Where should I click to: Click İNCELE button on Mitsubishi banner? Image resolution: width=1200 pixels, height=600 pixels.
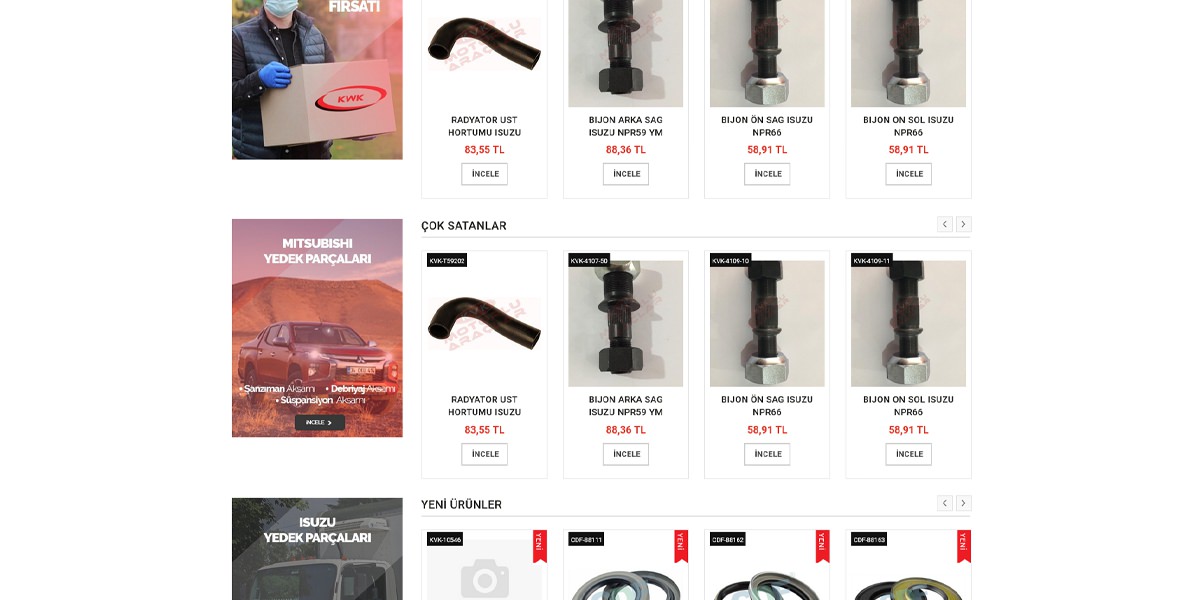tap(319, 423)
